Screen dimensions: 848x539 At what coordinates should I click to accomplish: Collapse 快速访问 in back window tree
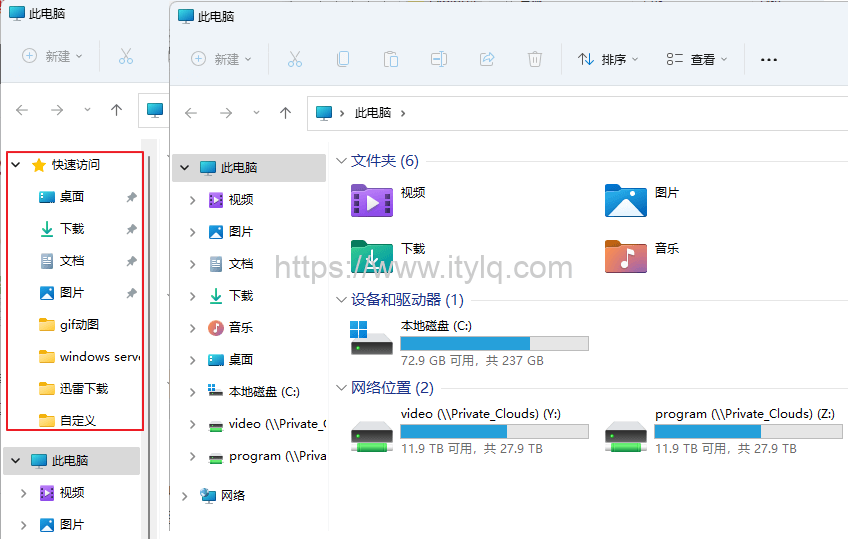(x=16, y=165)
